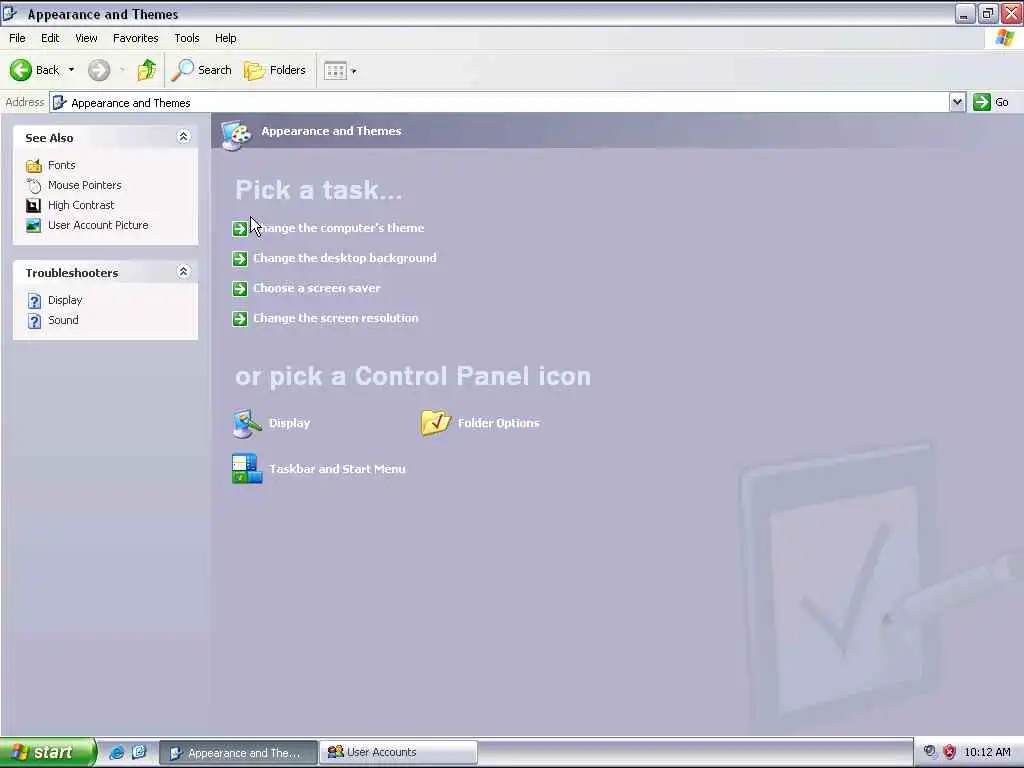This screenshot has width=1024, height=768.
Task: Open the Edit menu
Action: (x=50, y=38)
